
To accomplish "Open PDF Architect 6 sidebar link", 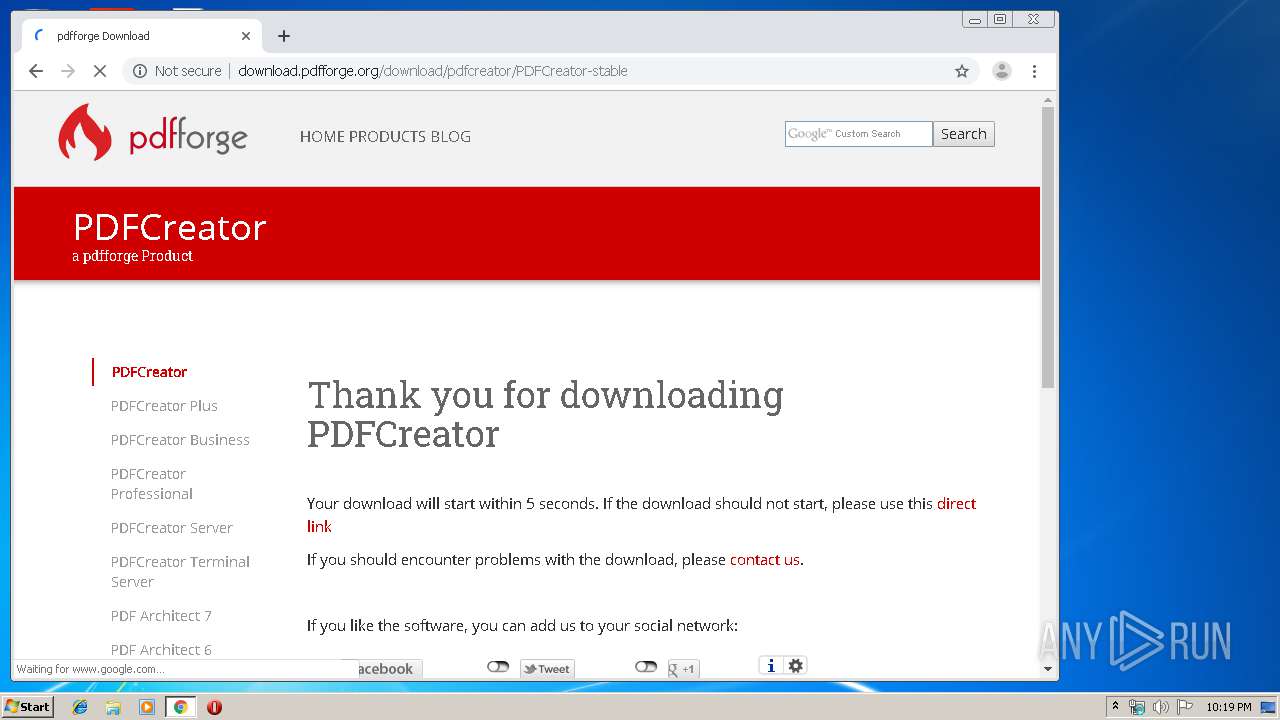I will click(x=161, y=650).
